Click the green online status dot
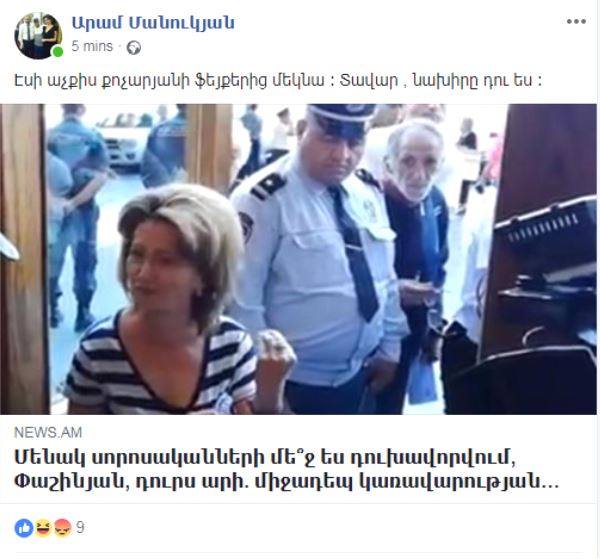 point(57,52)
